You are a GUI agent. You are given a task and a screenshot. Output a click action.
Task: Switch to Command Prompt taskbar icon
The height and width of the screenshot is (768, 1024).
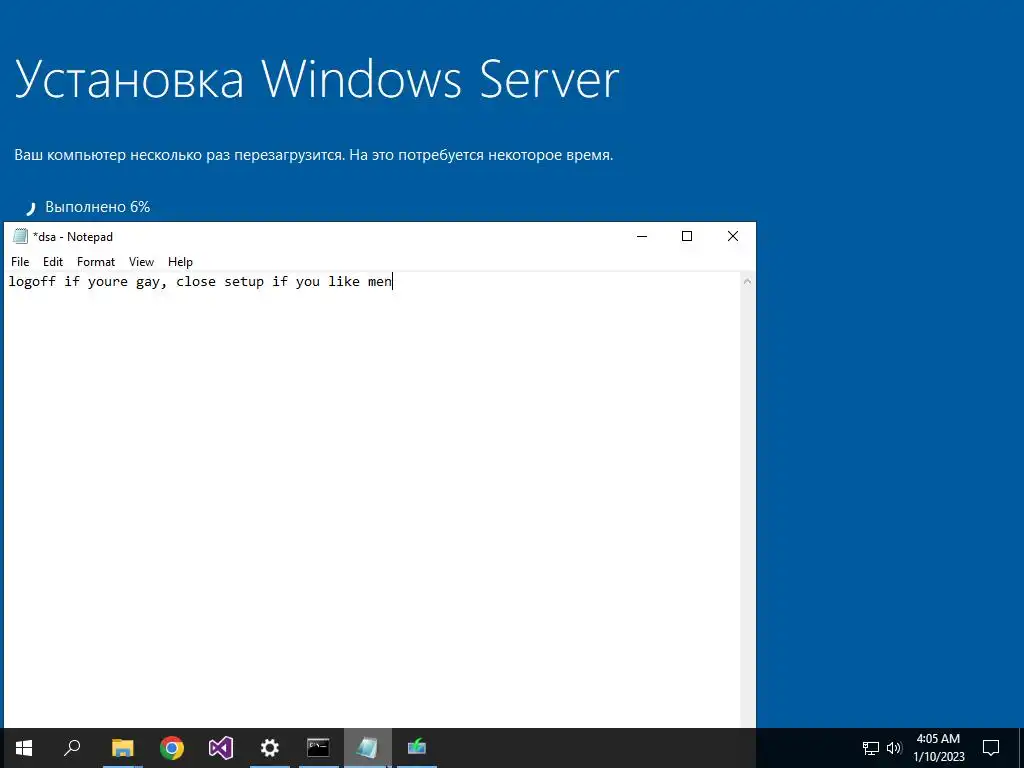point(319,748)
